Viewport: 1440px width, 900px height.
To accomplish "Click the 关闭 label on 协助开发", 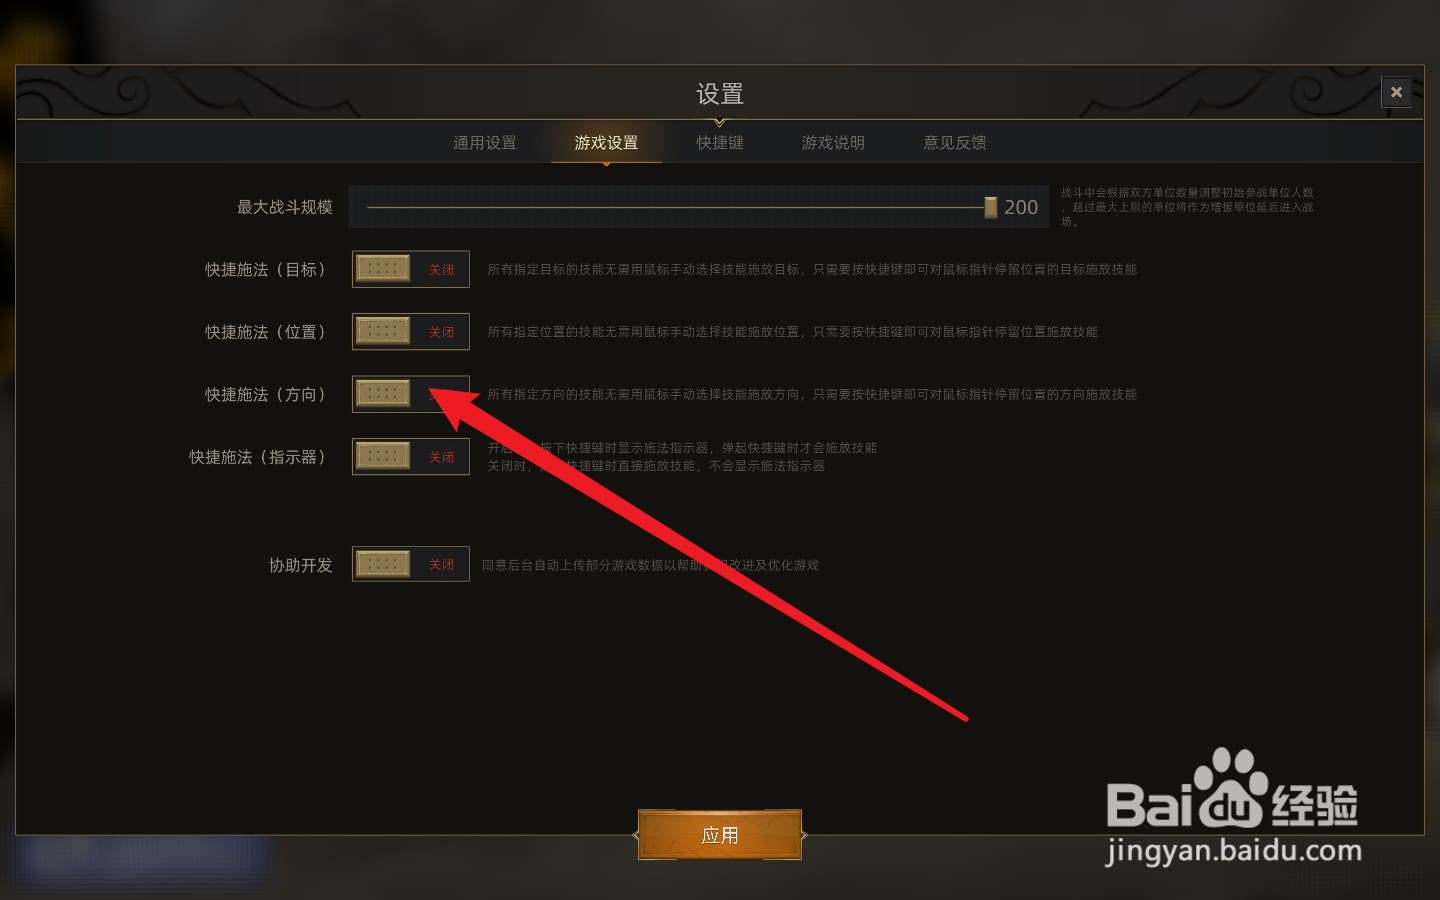I will [441, 565].
